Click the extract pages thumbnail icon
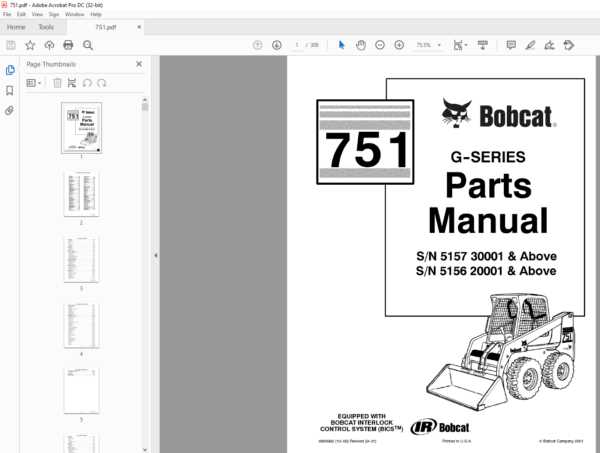This screenshot has width=600, height=453. tap(72, 83)
